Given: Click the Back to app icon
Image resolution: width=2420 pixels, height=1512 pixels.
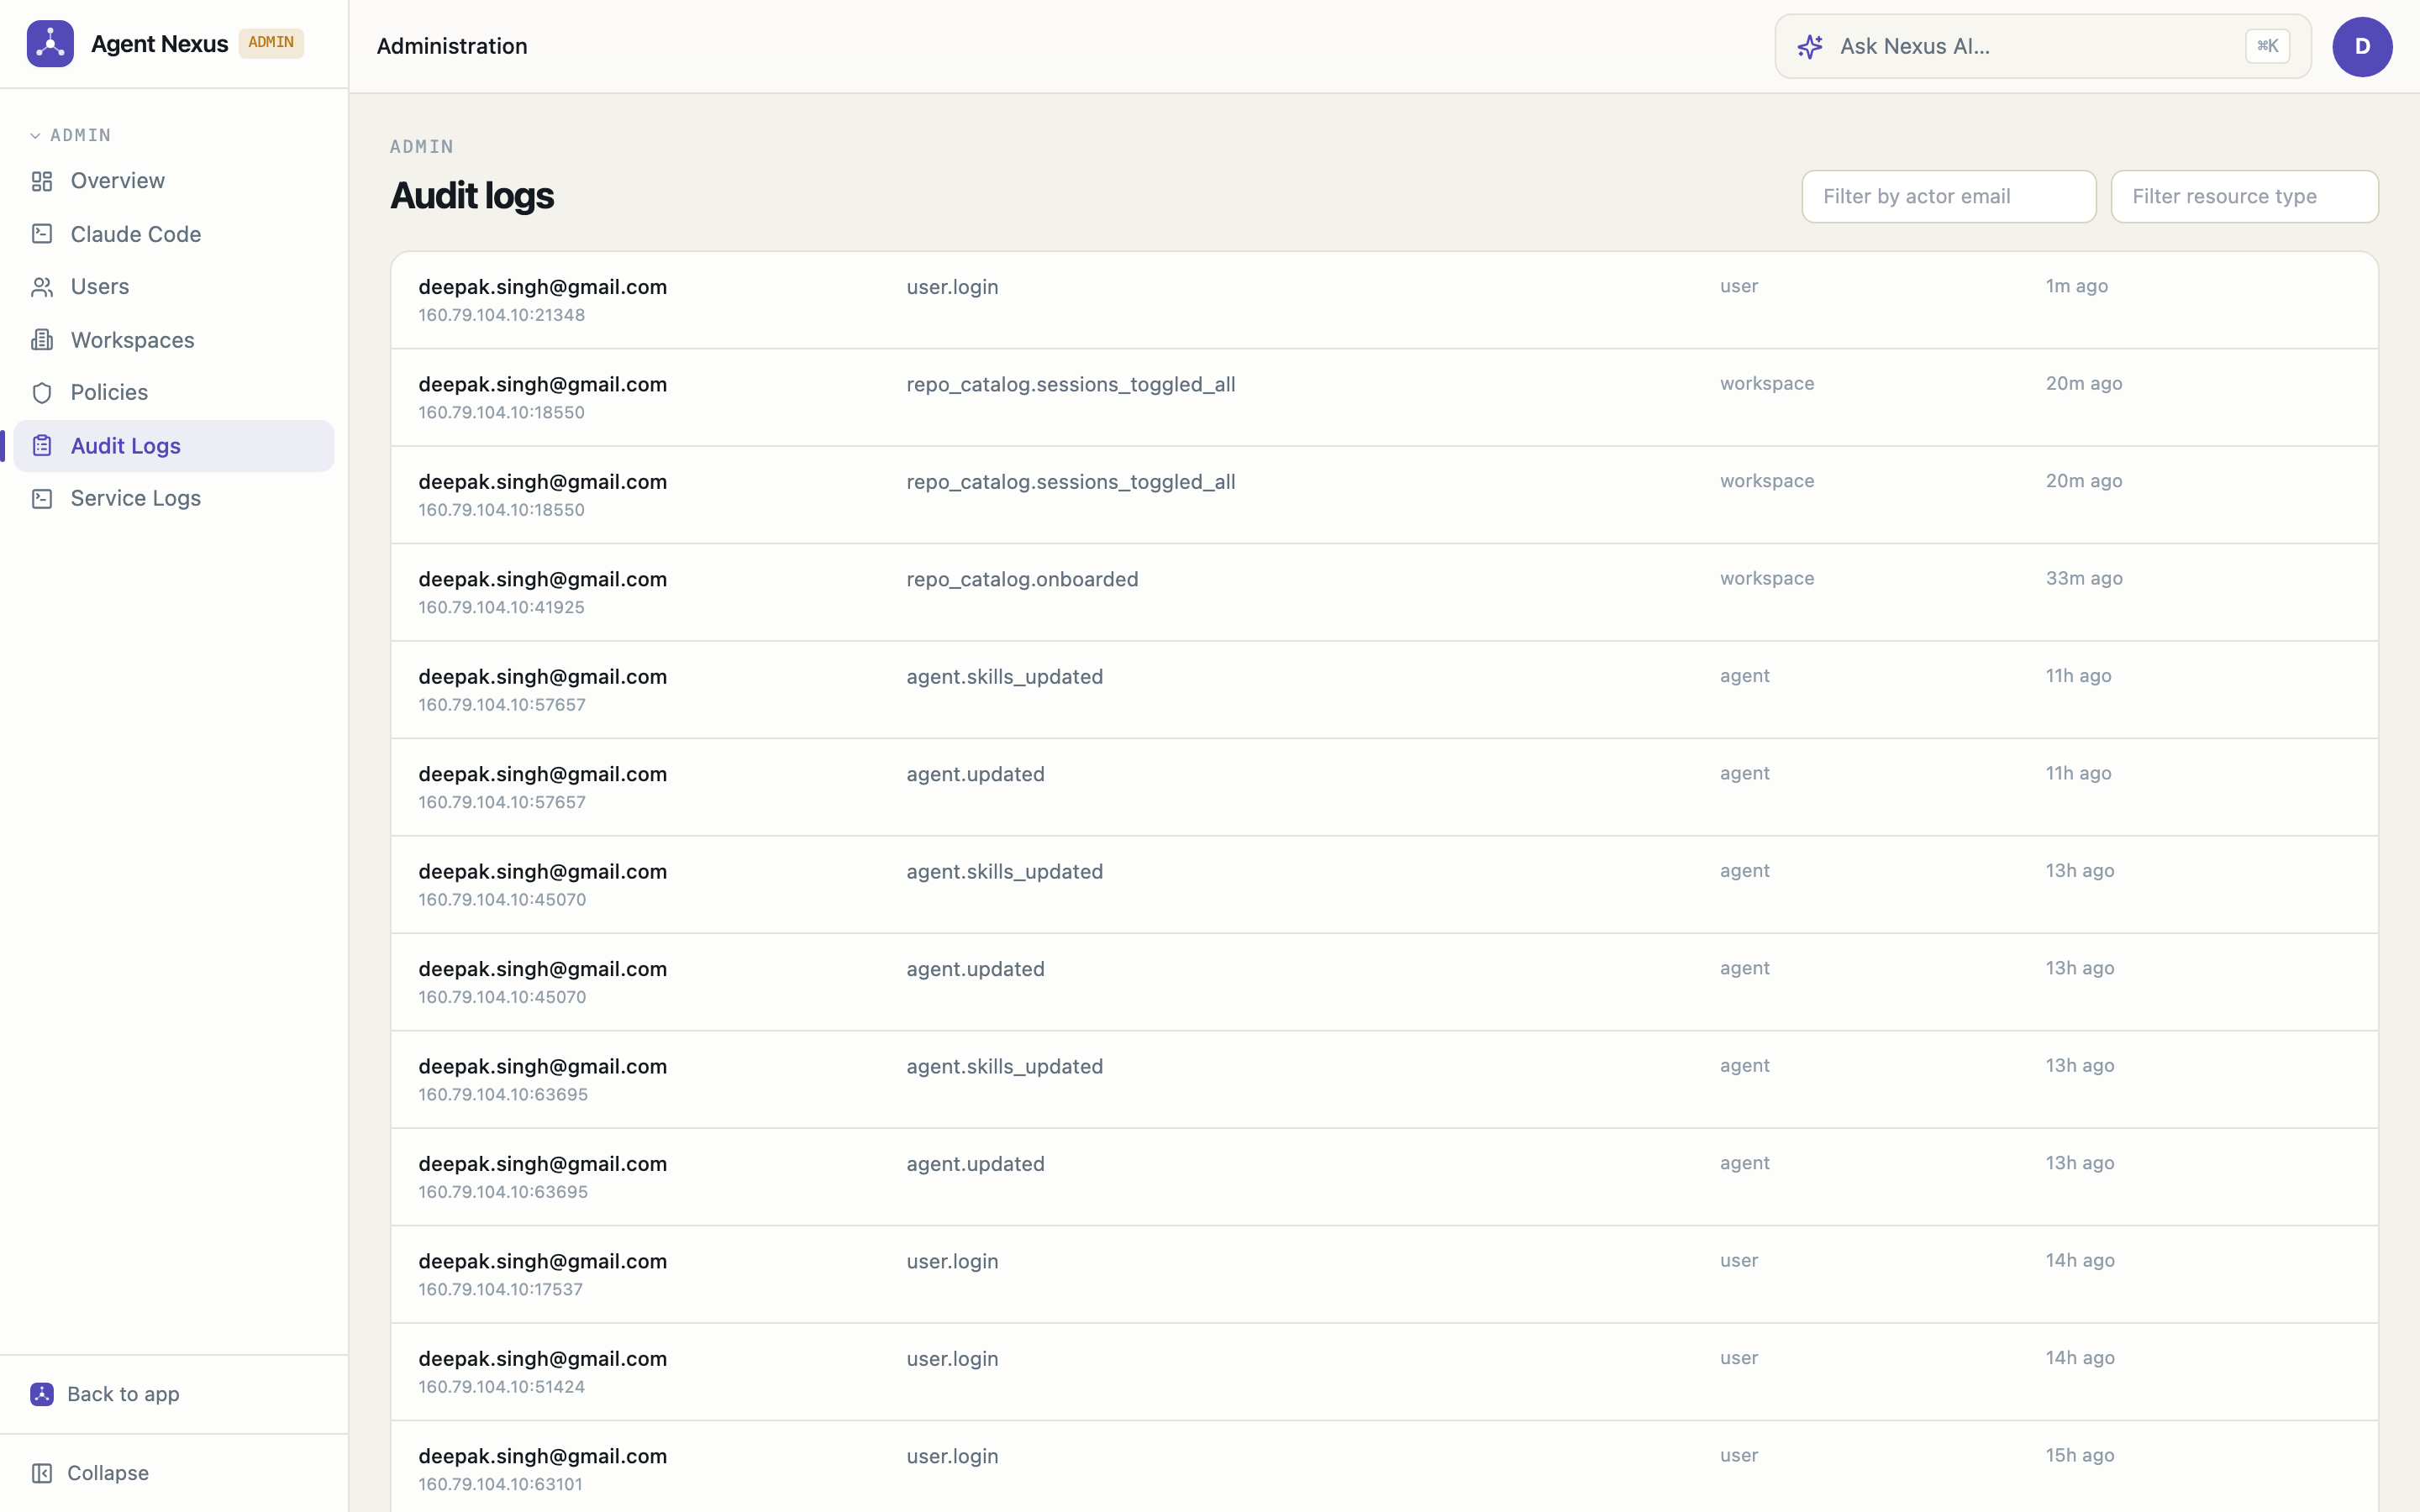Looking at the screenshot, I should pos(42,1394).
